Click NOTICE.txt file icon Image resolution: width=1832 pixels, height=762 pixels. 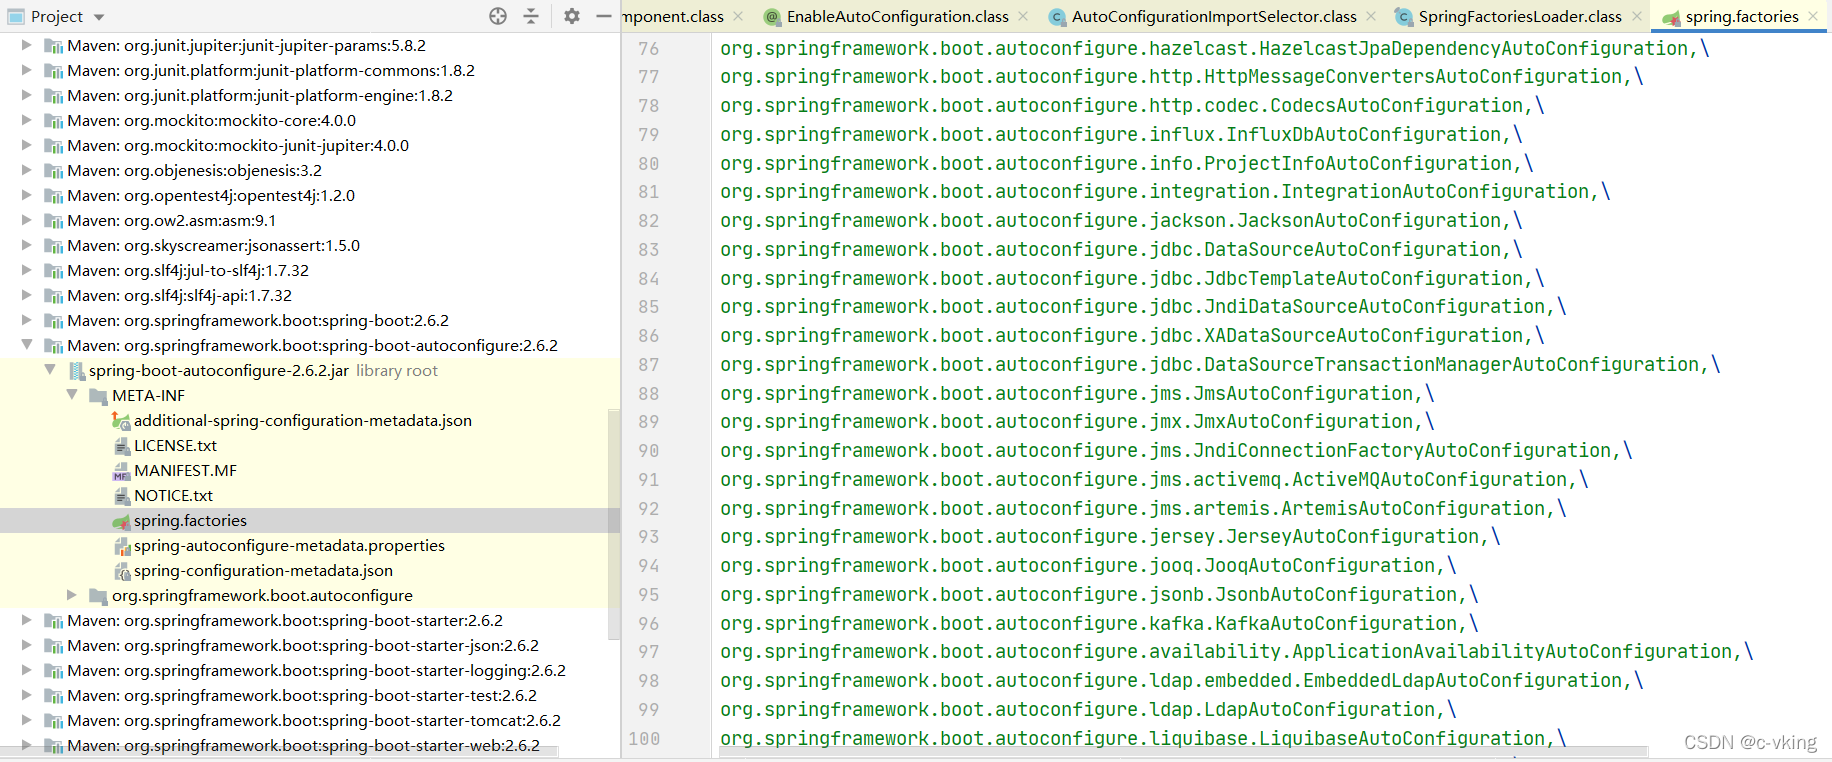point(122,496)
